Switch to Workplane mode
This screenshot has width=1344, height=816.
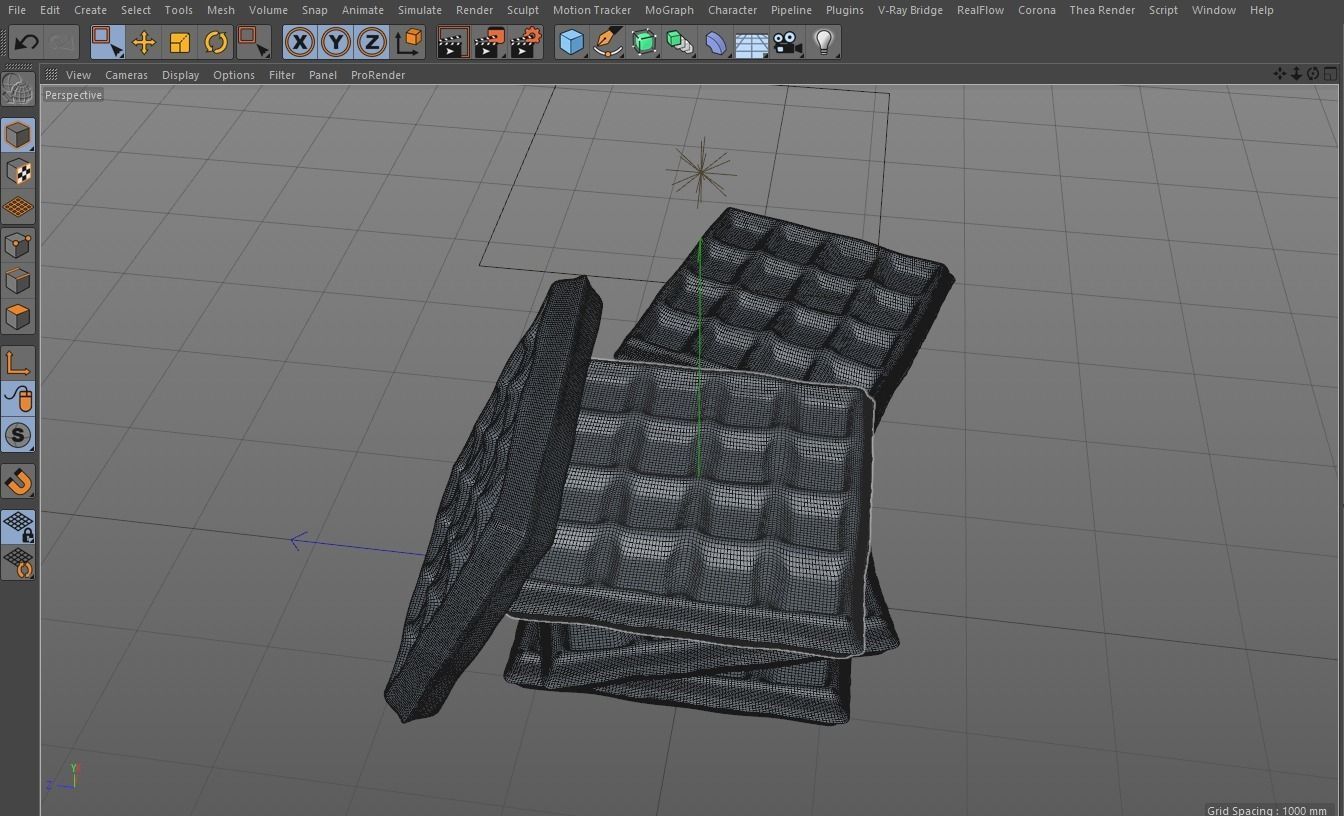pos(18,208)
